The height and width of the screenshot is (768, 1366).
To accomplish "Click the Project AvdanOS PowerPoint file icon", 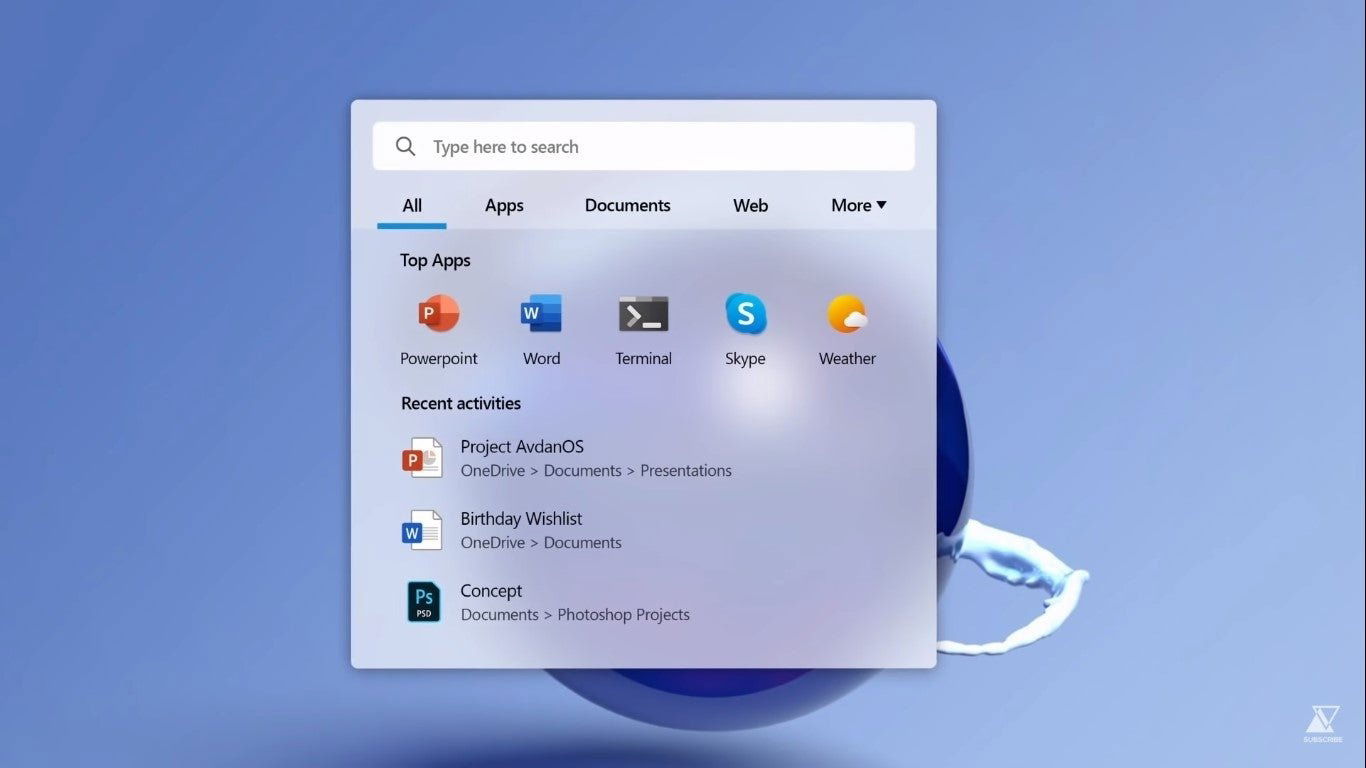I will pyautogui.click(x=423, y=458).
